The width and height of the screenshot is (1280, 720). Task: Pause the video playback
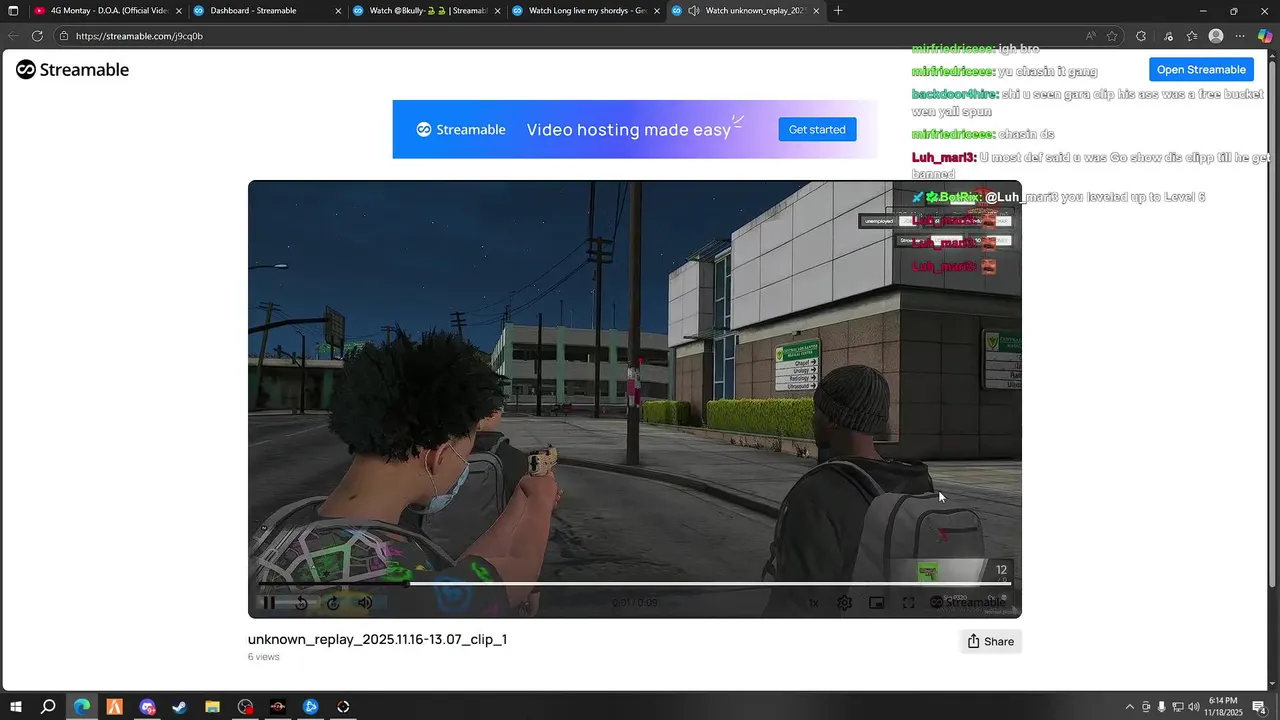pyautogui.click(x=269, y=602)
